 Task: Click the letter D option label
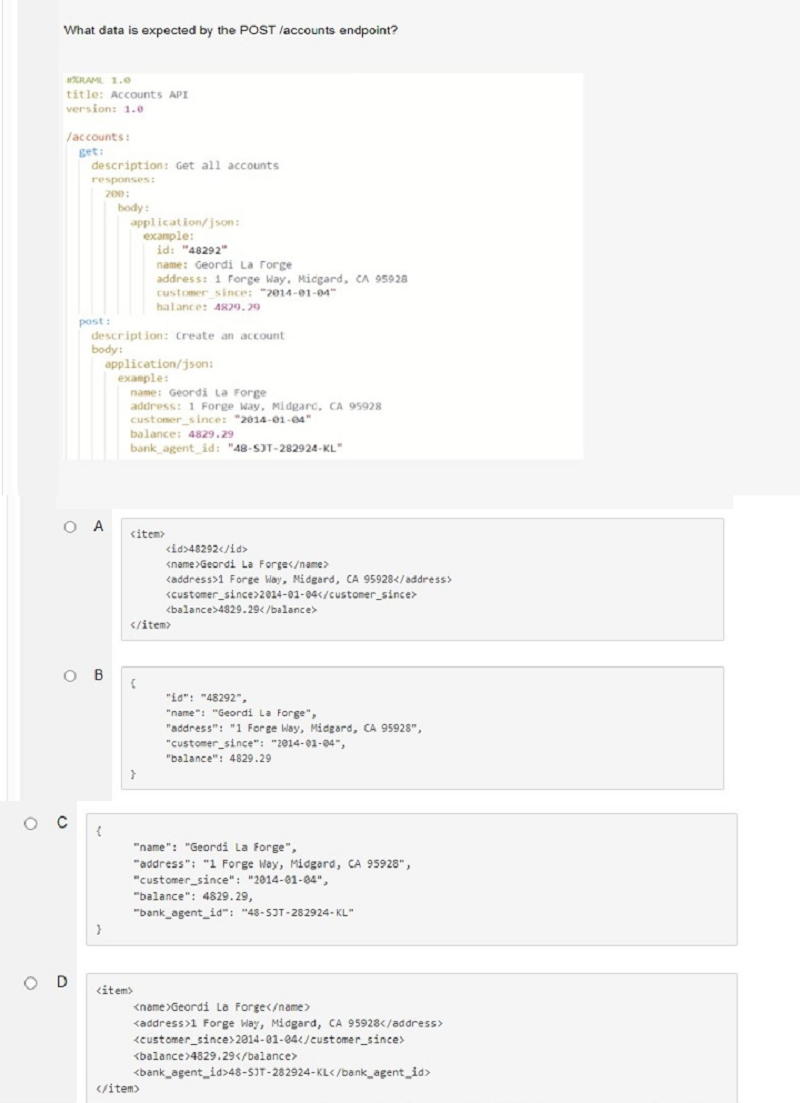pyautogui.click(x=62, y=980)
